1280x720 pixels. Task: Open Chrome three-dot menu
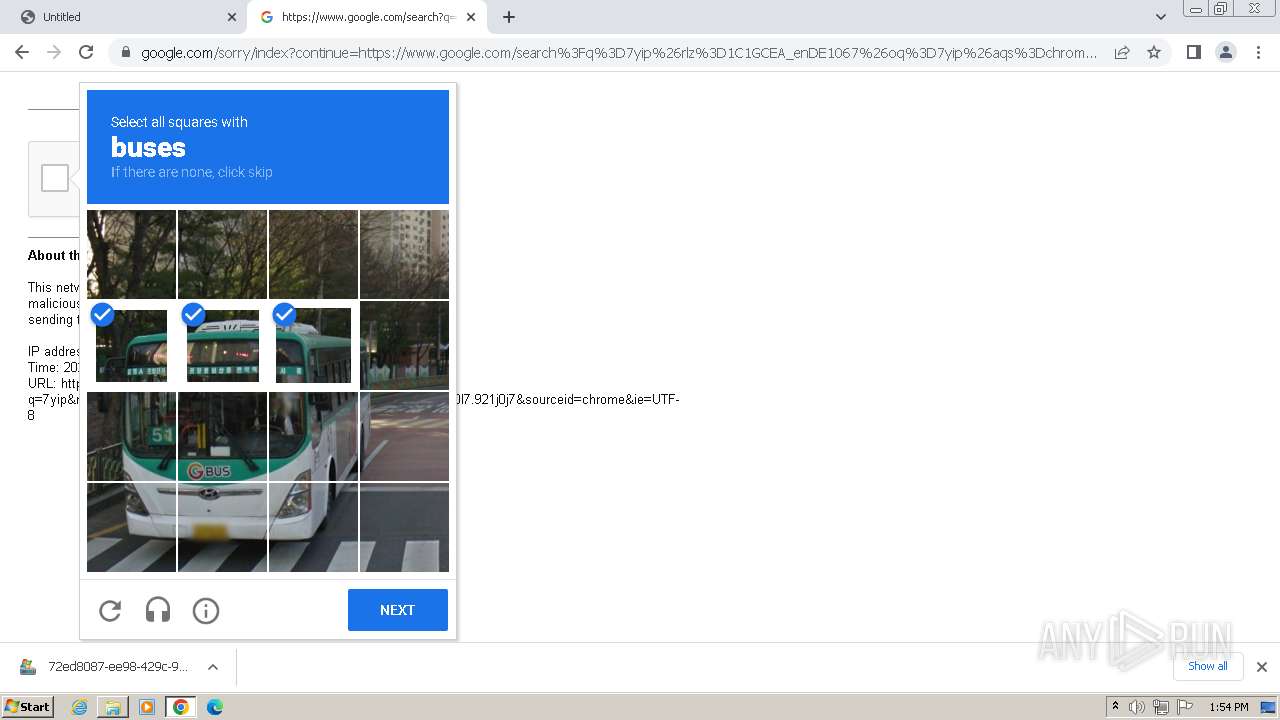1258,52
